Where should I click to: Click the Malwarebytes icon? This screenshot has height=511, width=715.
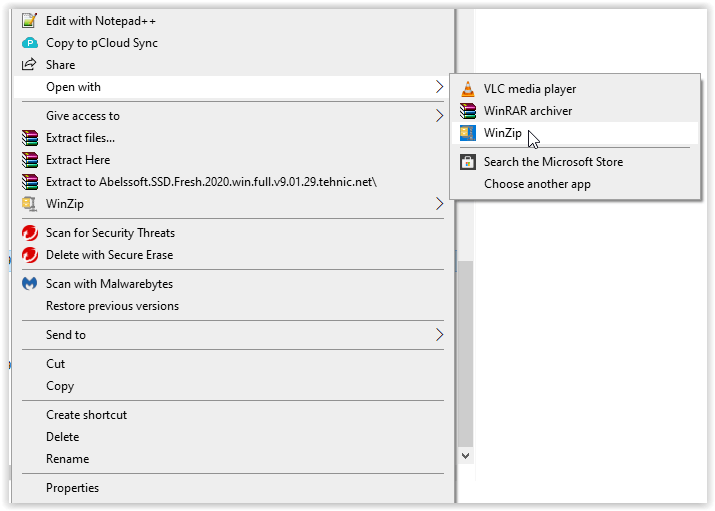(30, 284)
